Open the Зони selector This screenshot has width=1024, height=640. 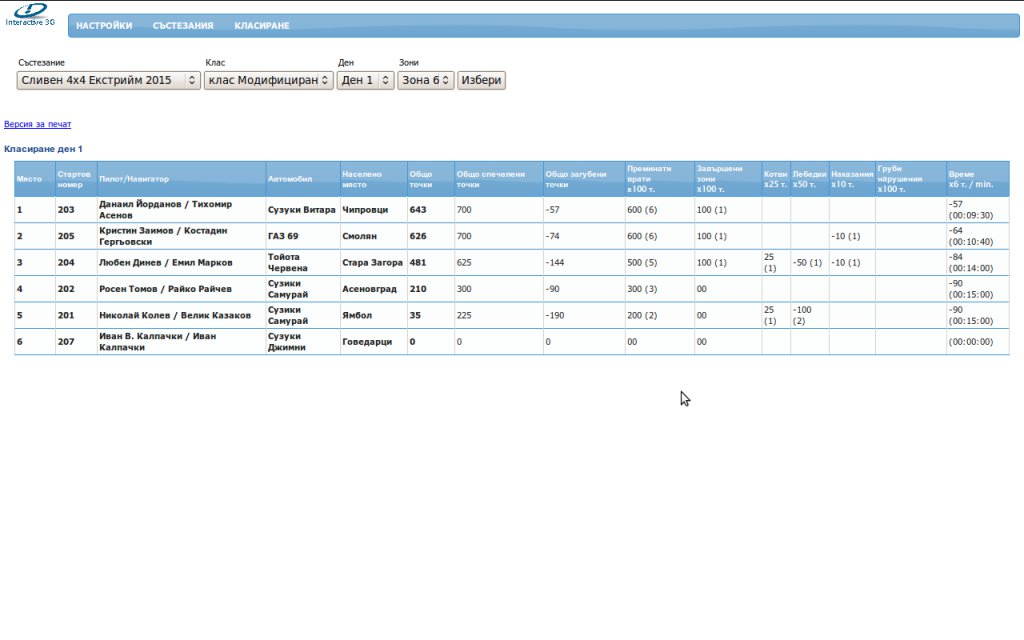pyautogui.click(x=425, y=80)
